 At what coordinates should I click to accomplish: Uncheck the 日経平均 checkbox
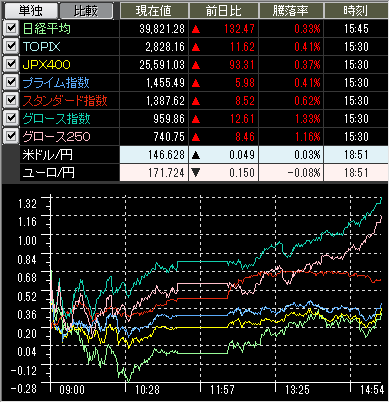tap(11, 28)
